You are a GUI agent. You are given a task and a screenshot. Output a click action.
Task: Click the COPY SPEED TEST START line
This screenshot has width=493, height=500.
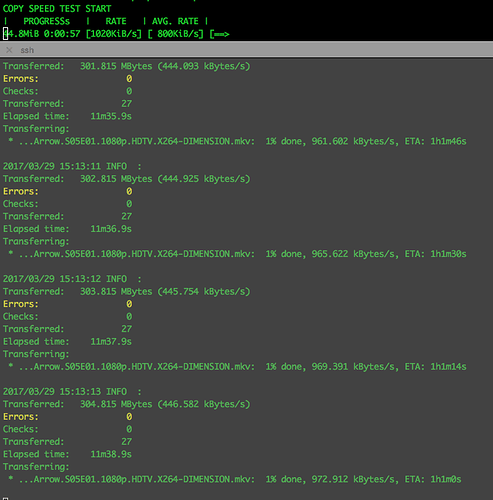pyautogui.click(x=57, y=9)
